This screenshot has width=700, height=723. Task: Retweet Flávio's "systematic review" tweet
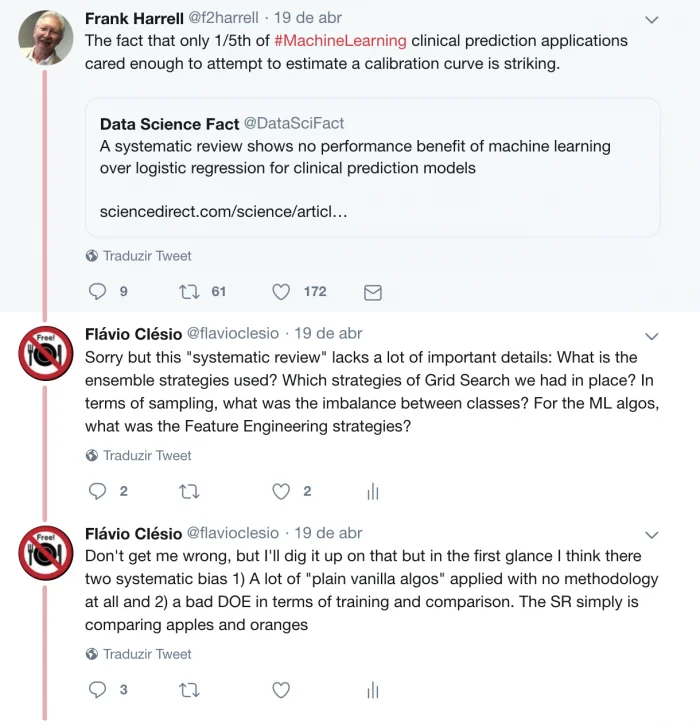tap(189, 492)
